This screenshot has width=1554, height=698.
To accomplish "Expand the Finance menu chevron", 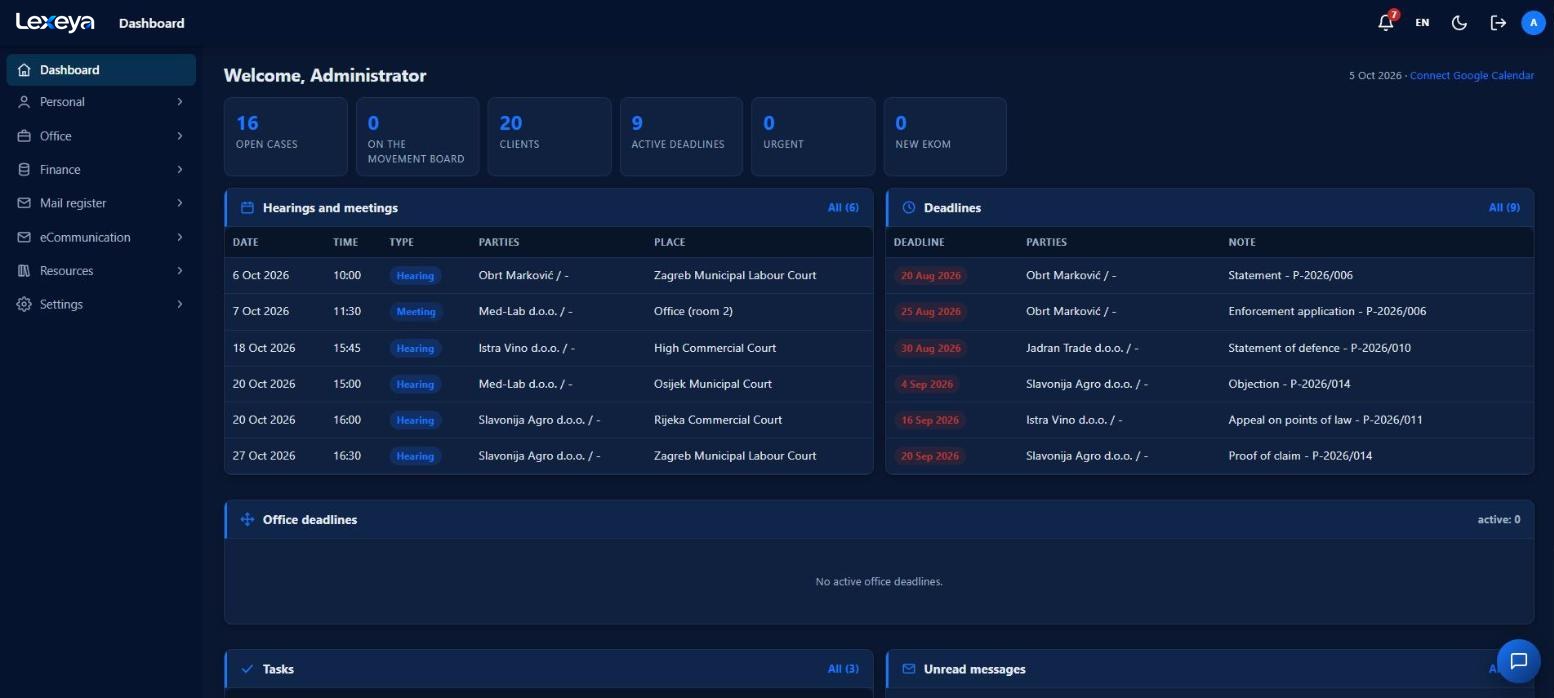I will click(180, 170).
